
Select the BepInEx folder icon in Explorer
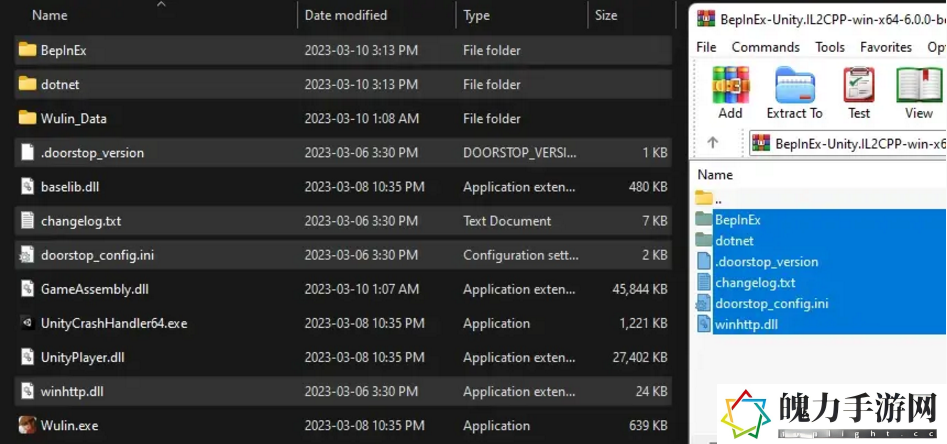[x=27, y=50]
